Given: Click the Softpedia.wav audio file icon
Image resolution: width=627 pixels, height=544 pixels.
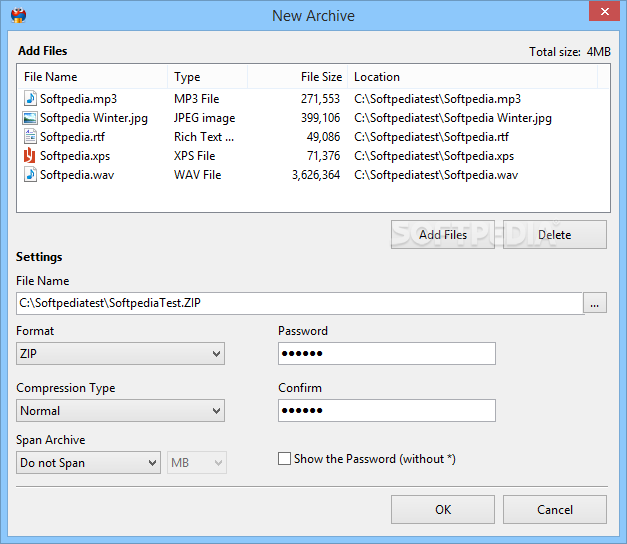Looking at the screenshot, I should click(30, 174).
